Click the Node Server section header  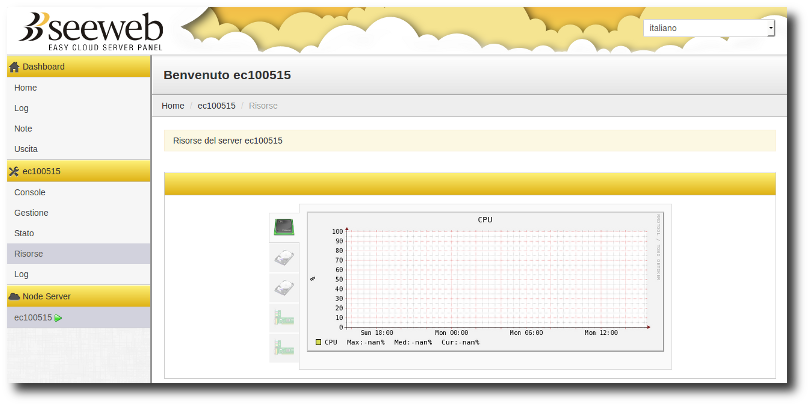point(79,296)
